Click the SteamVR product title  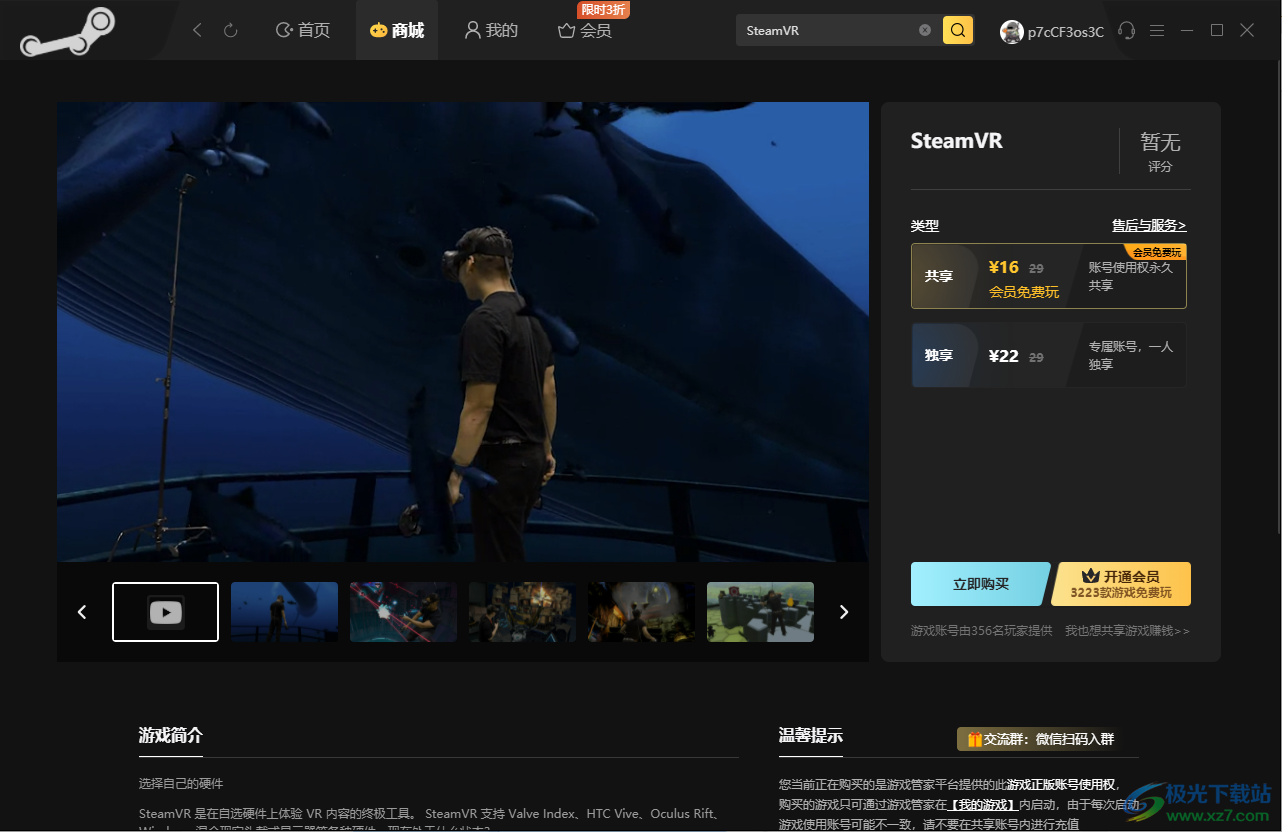pos(956,141)
